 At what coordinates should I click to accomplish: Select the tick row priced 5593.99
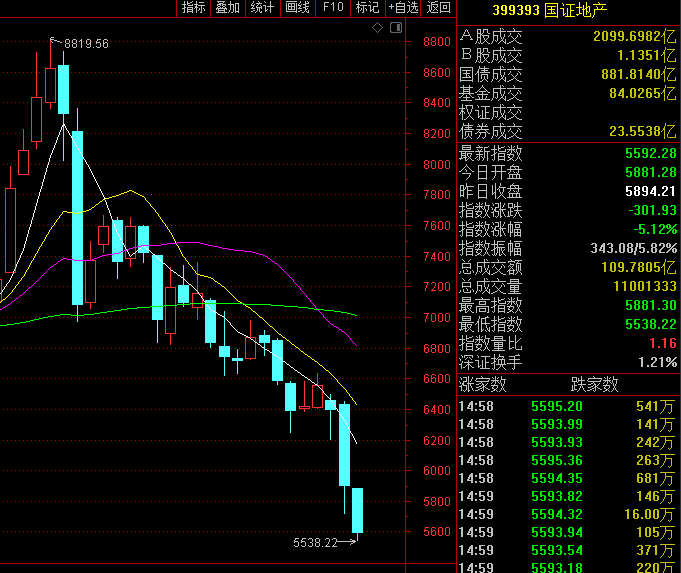coord(567,424)
